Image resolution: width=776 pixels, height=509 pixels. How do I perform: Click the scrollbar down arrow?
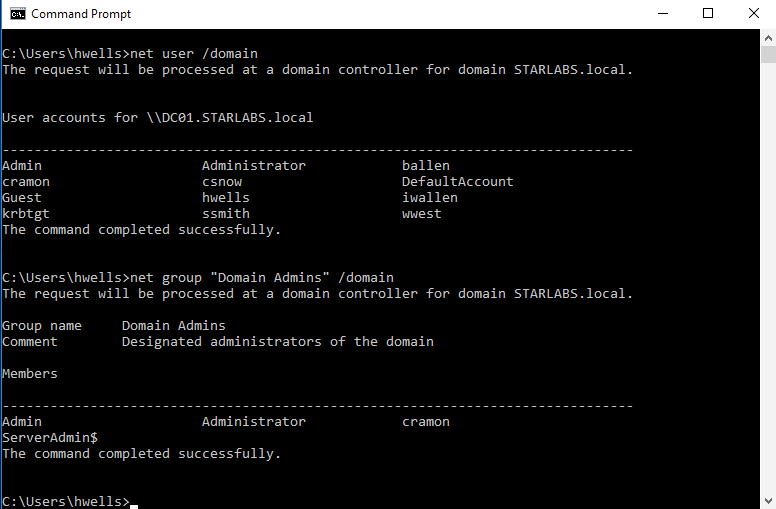coord(767,500)
